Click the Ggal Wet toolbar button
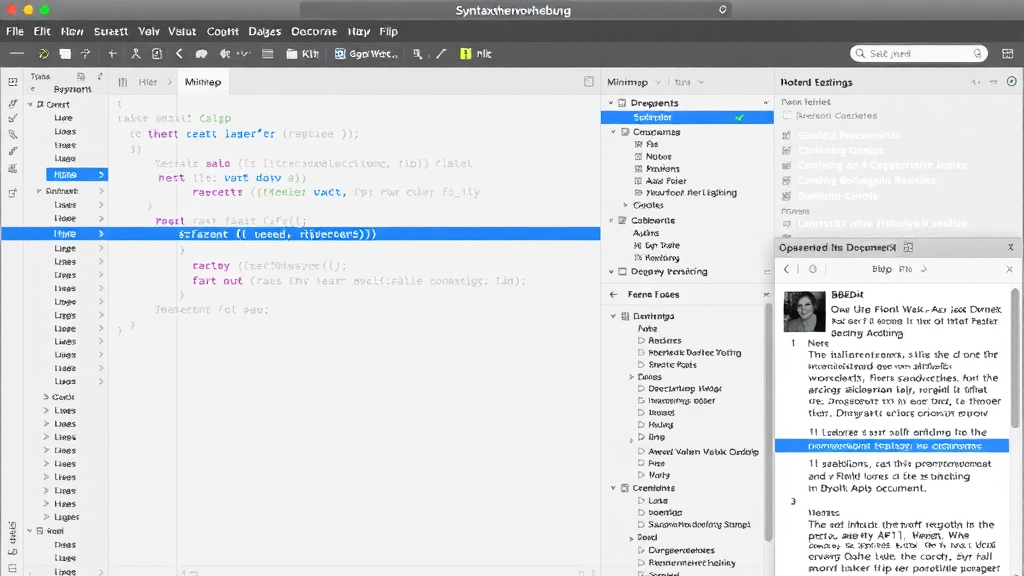The image size is (1024, 576). click(x=366, y=54)
